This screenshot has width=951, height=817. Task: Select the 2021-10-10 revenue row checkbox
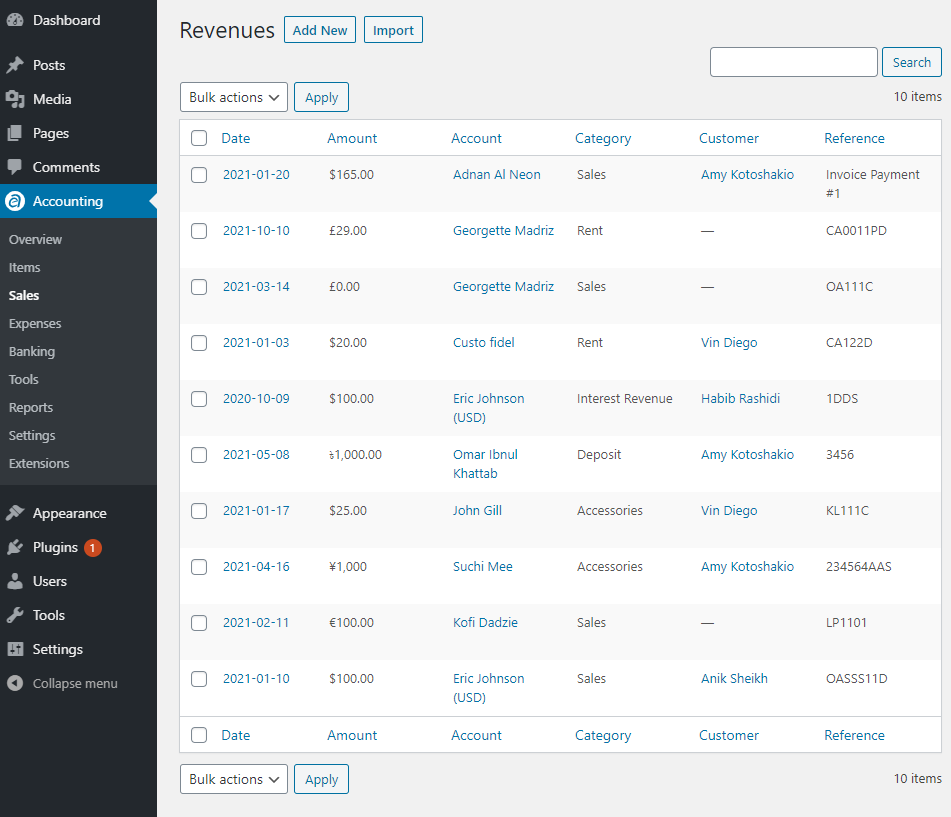(199, 230)
